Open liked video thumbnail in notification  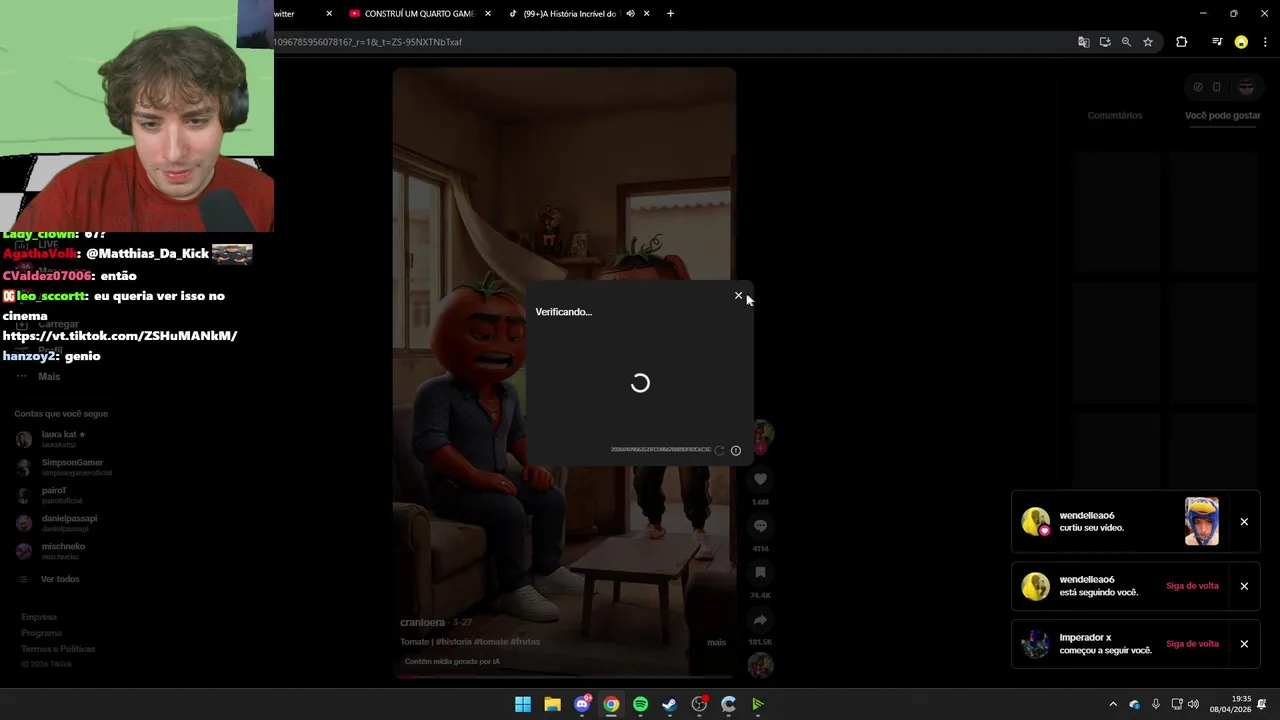tap(1201, 521)
